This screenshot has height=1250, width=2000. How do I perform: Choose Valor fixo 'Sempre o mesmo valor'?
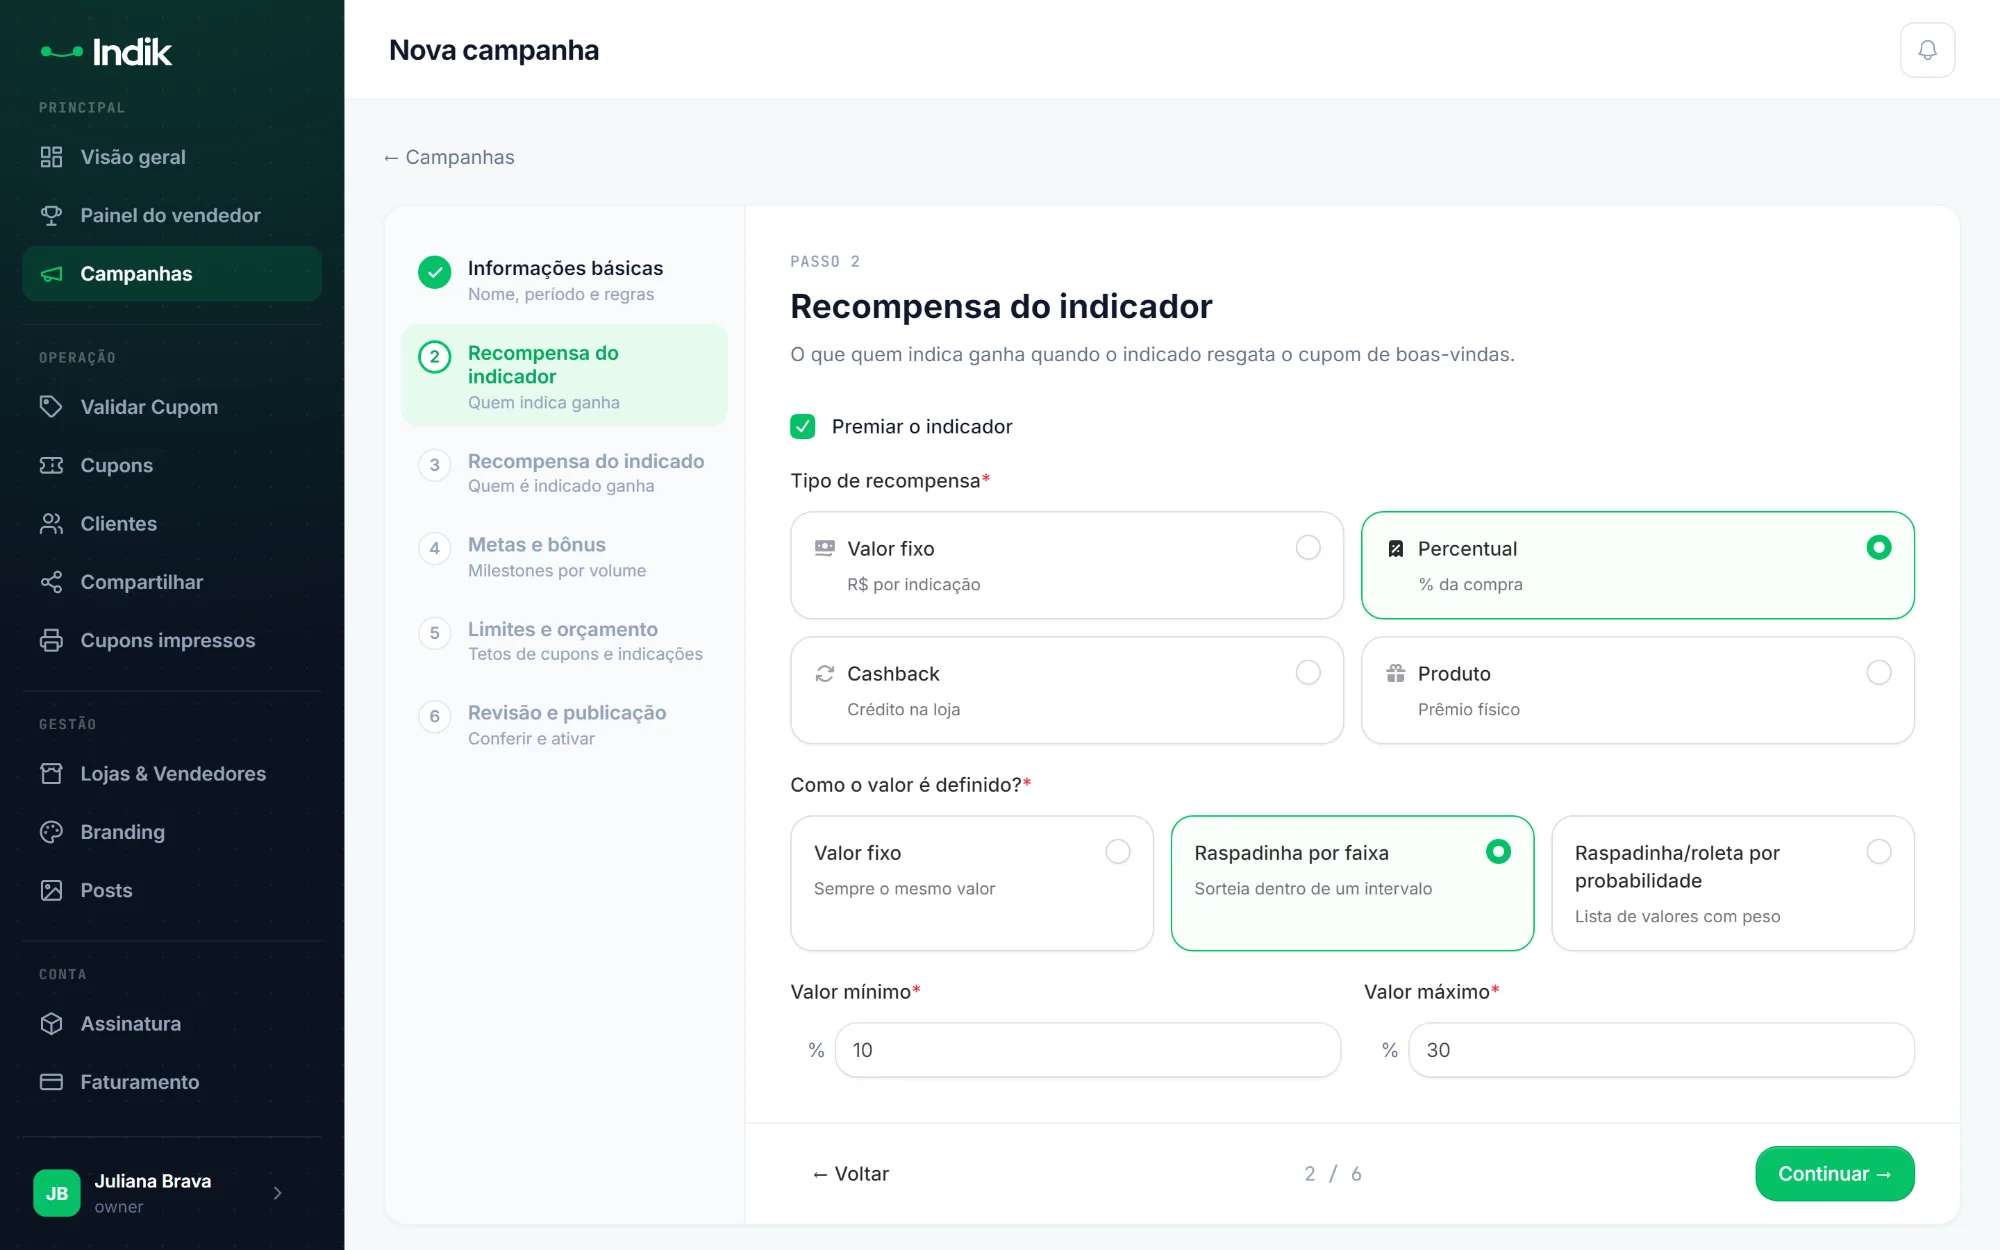(971, 883)
